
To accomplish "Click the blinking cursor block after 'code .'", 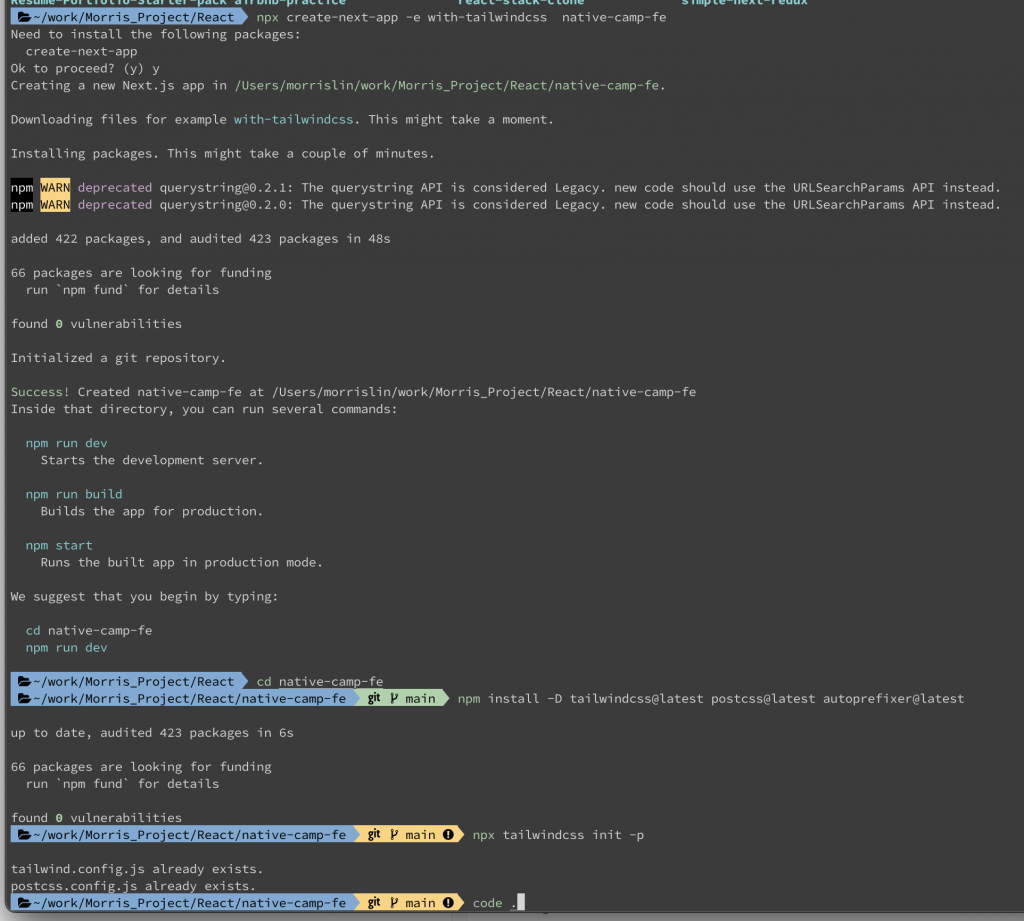I will click(520, 902).
